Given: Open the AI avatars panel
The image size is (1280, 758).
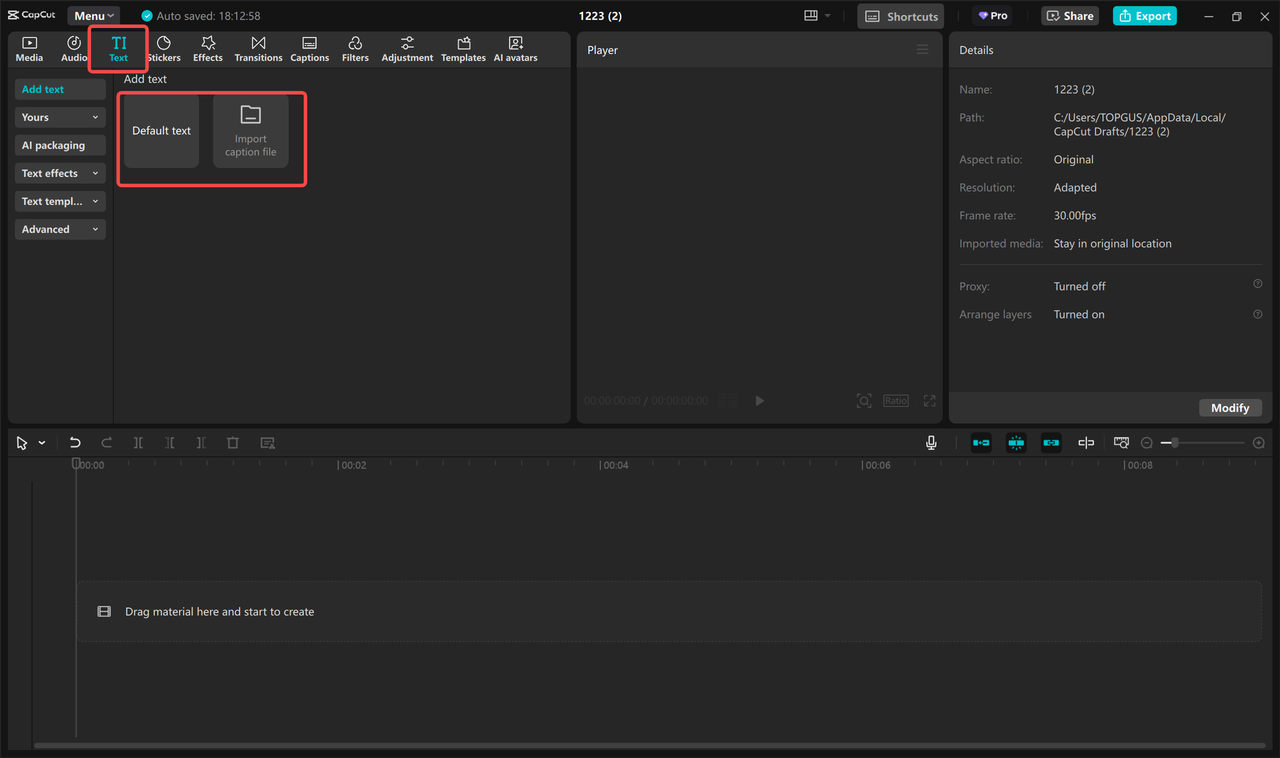Looking at the screenshot, I should [x=515, y=48].
